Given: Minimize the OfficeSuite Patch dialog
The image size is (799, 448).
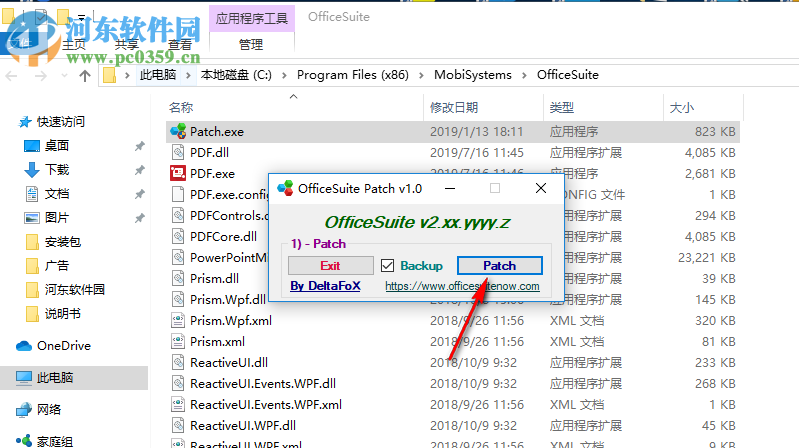Looking at the screenshot, I should [x=450, y=189].
